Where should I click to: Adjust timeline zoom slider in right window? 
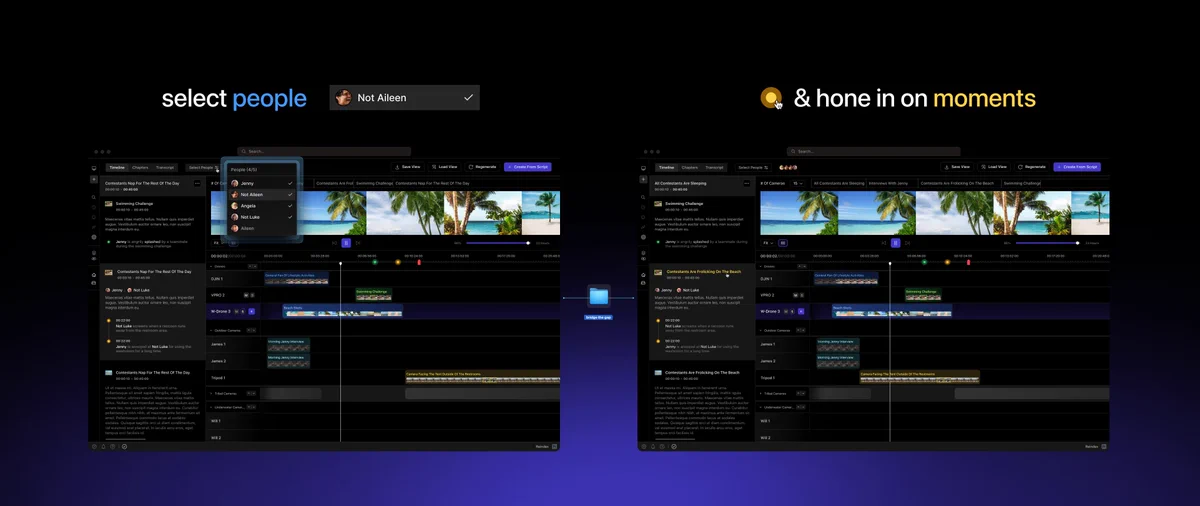[x=1047, y=243]
